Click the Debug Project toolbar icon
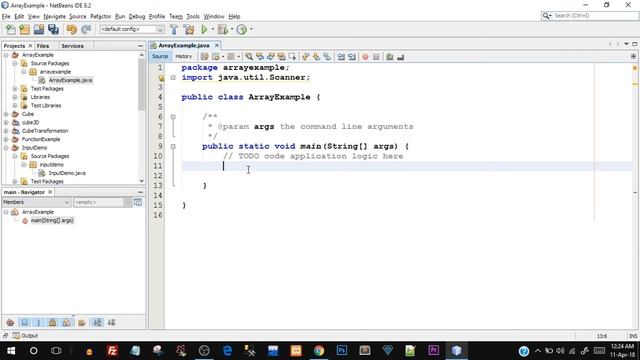This screenshot has width=640, height=360. coord(222,29)
